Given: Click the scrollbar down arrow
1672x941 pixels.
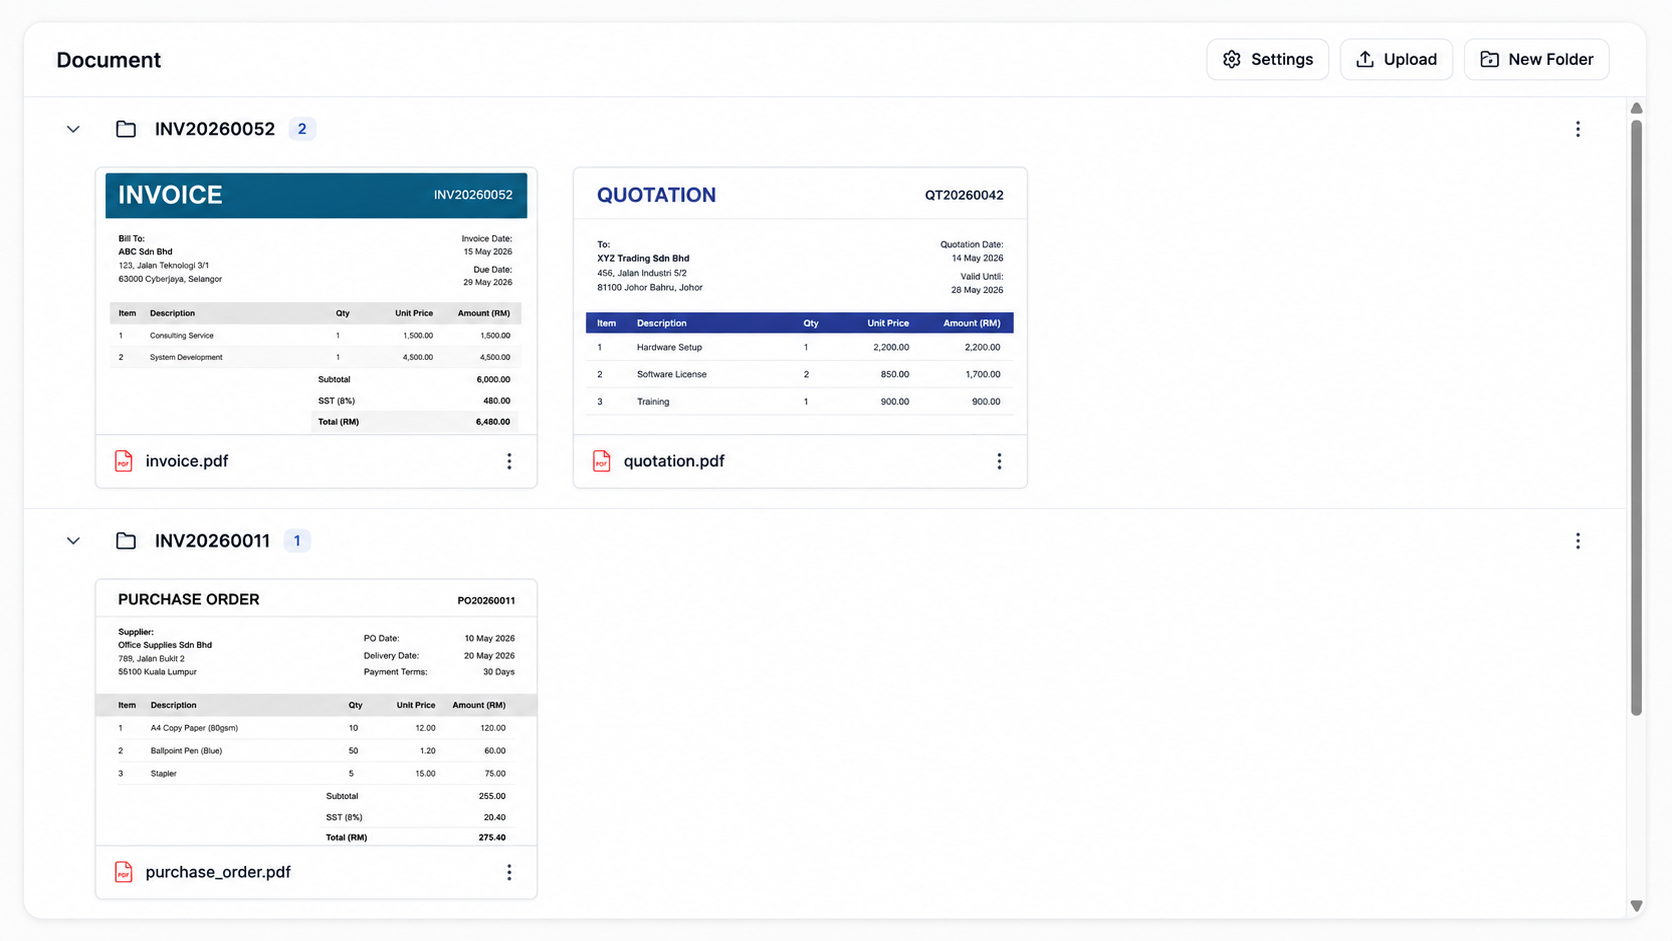Looking at the screenshot, I should point(1636,906).
